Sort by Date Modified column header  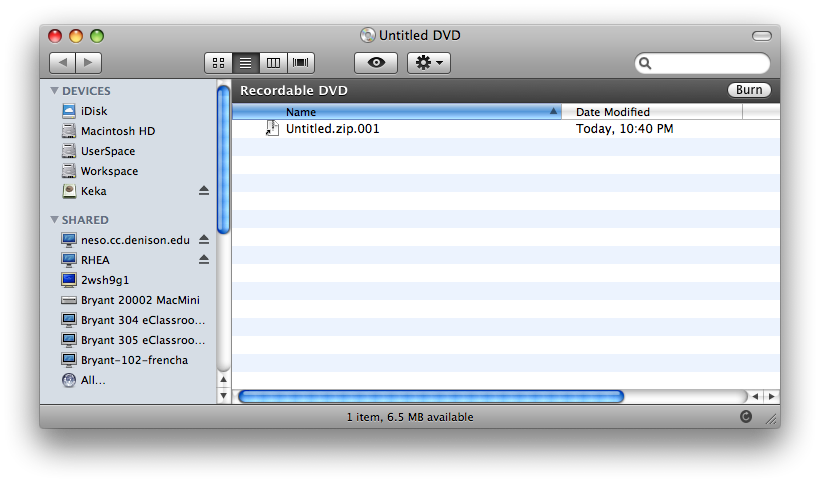652,112
